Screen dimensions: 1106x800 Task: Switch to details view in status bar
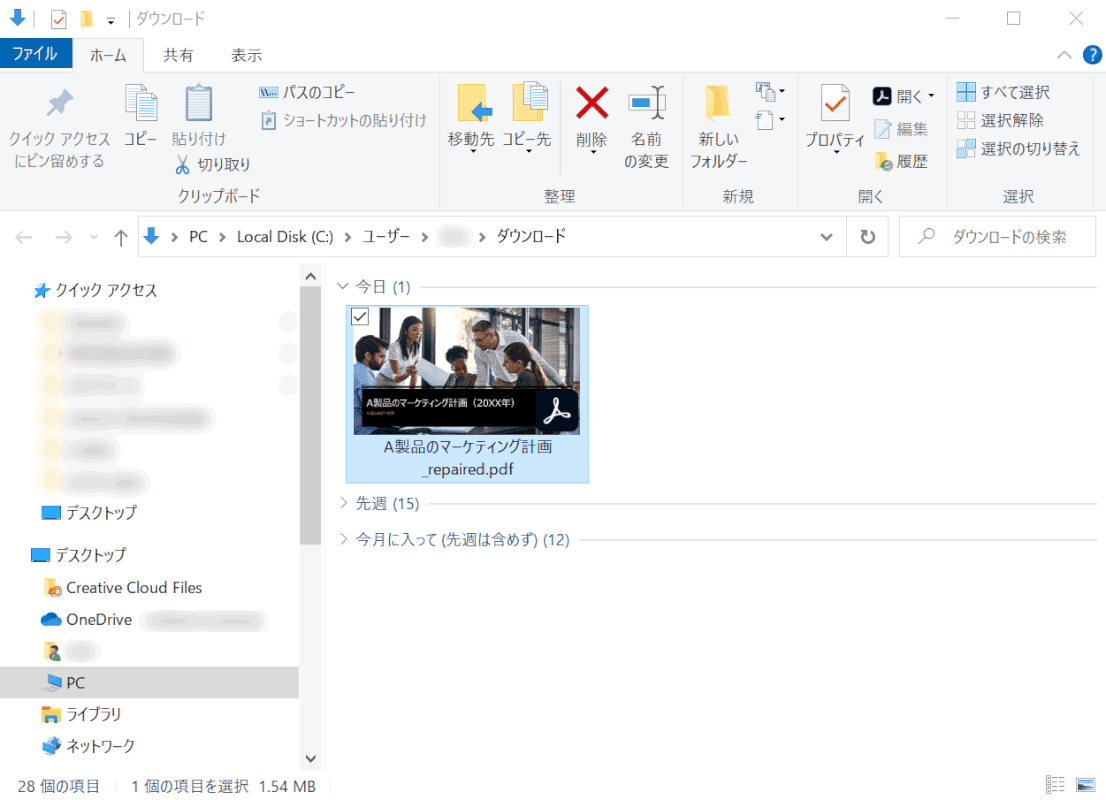1055,784
